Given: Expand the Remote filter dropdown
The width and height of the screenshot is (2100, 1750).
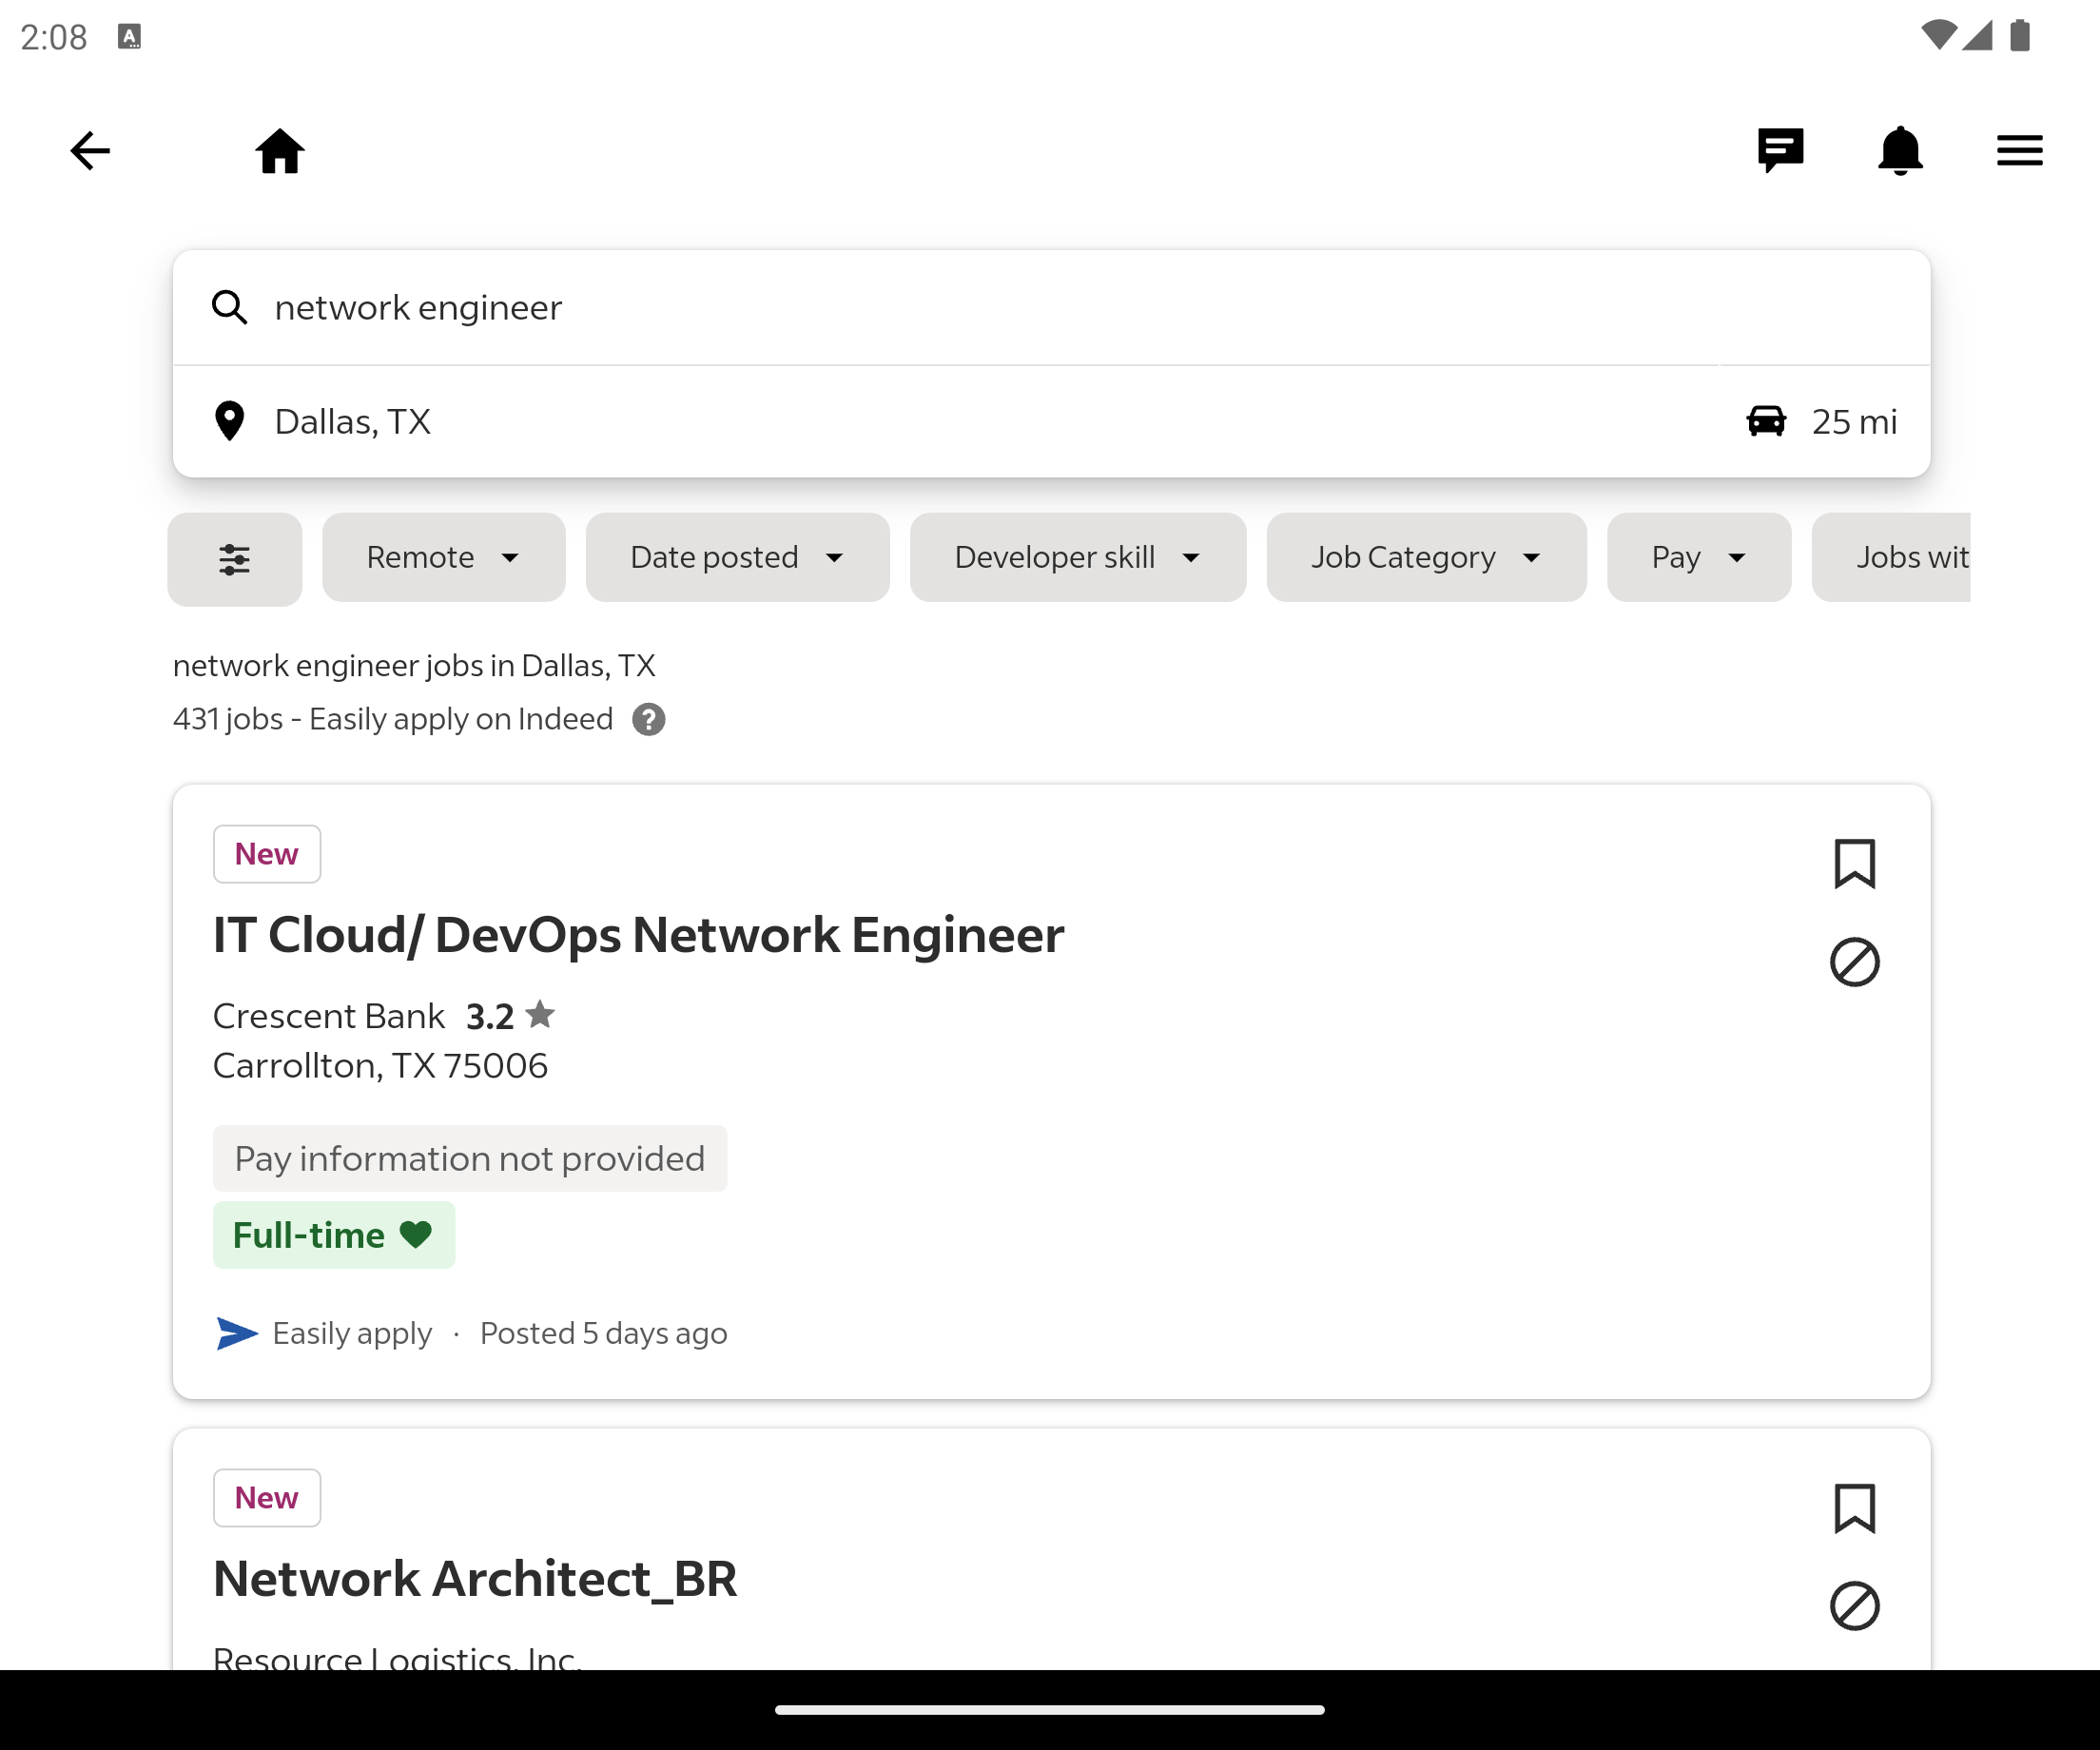Looking at the screenshot, I should point(444,558).
